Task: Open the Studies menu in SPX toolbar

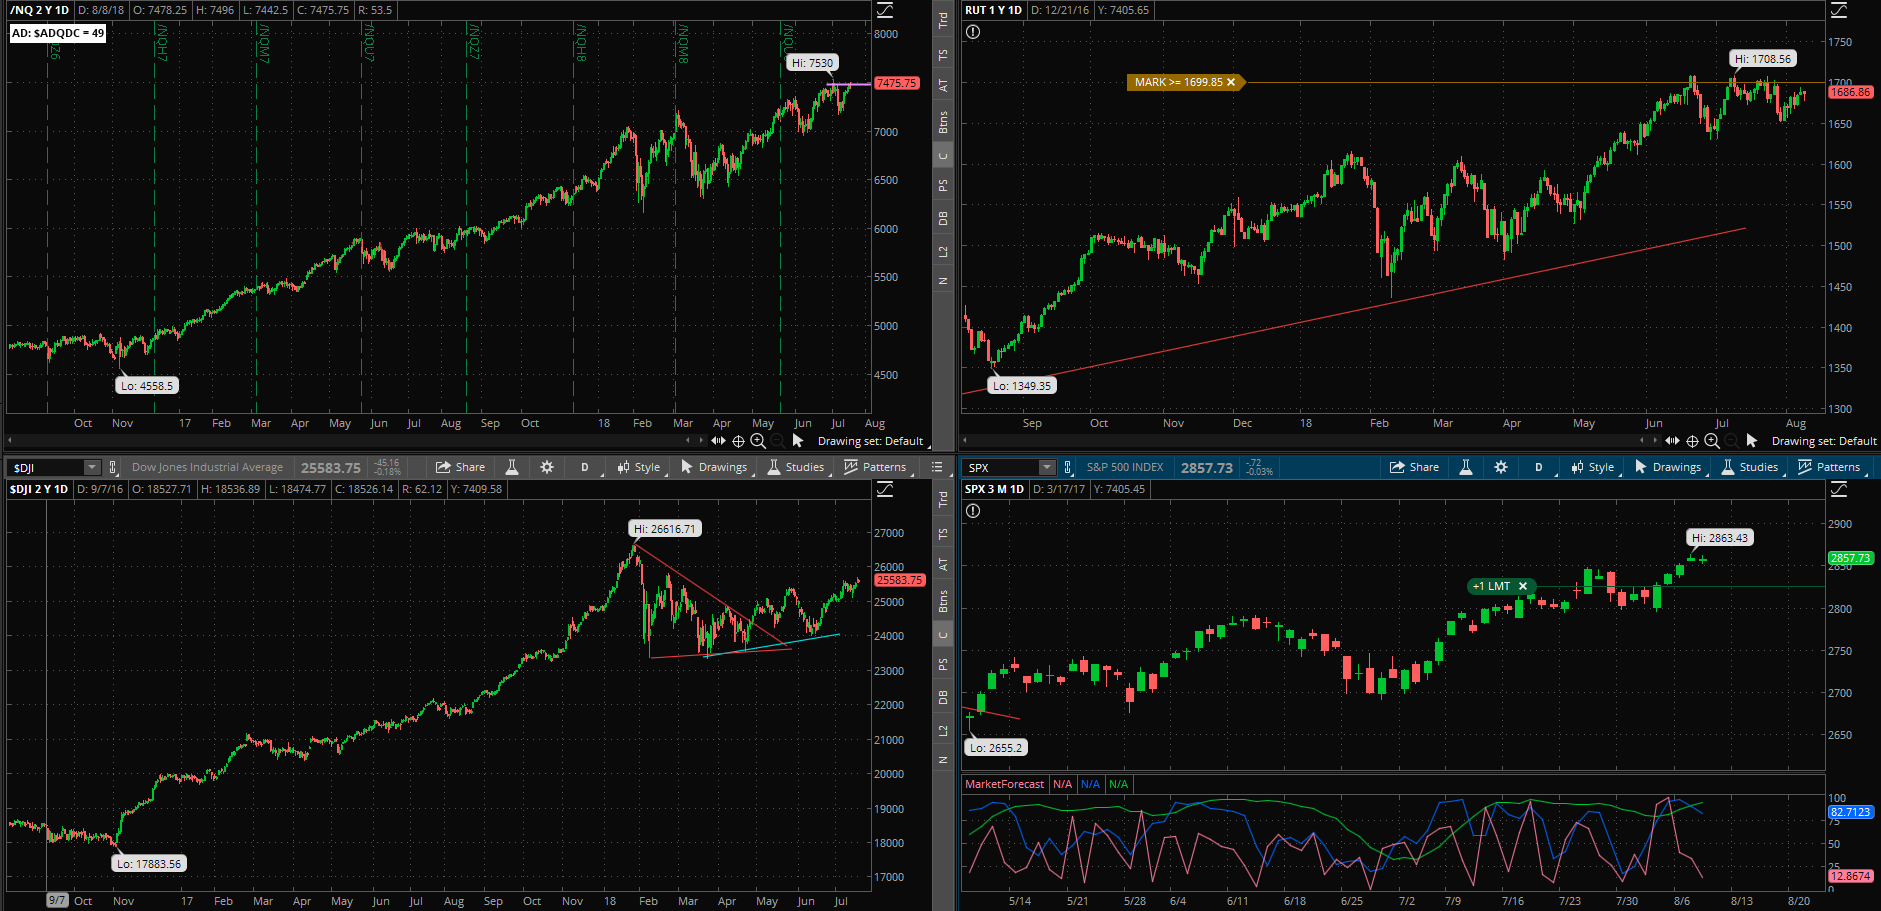Action: [1750, 467]
